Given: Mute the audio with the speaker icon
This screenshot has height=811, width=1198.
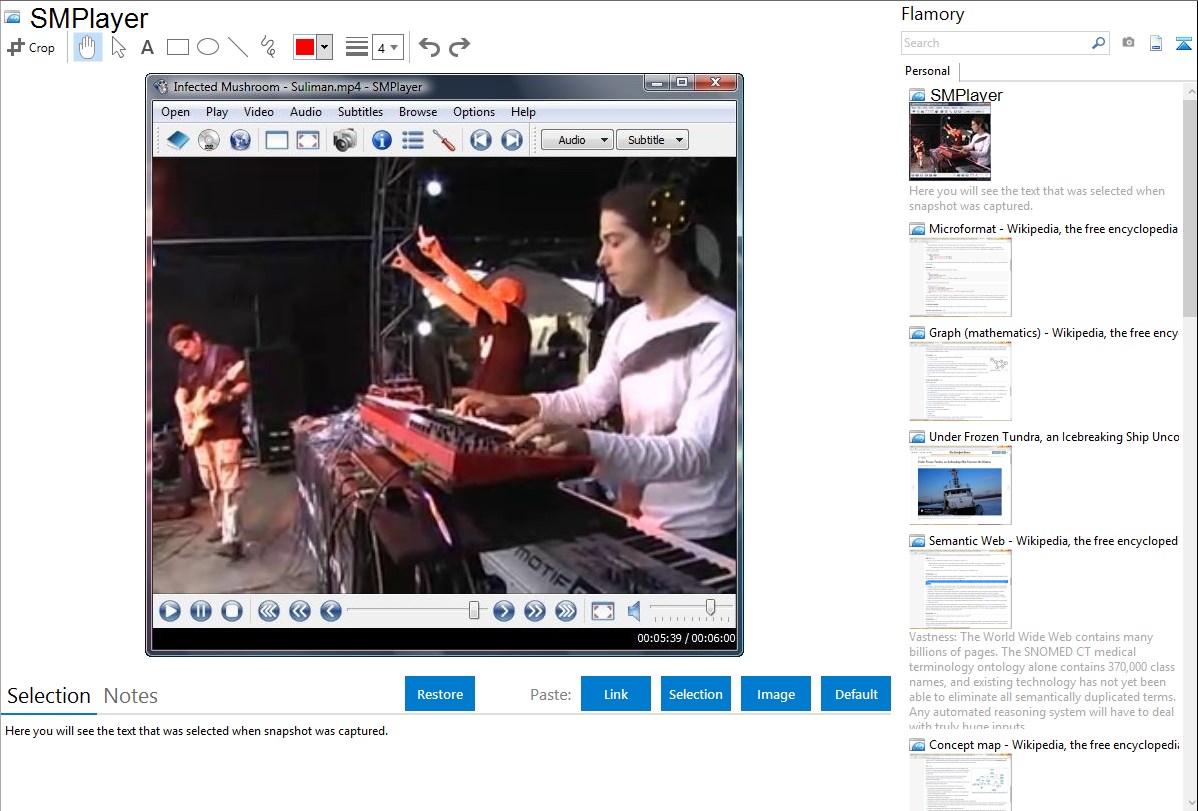Looking at the screenshot, I should coord(634,611).
